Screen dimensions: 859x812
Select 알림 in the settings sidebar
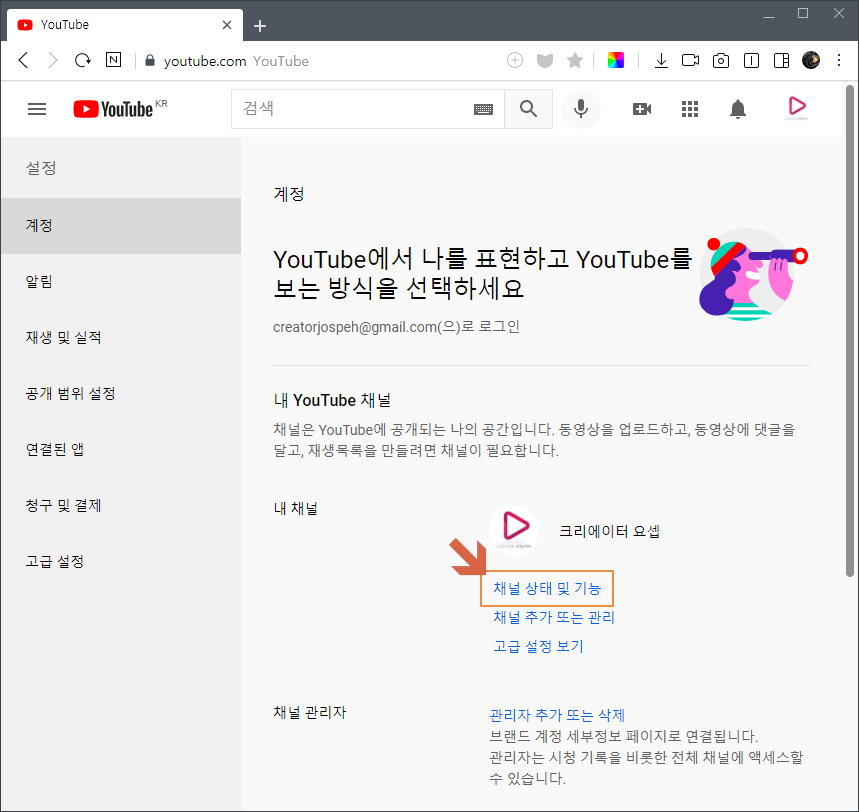tap(121, 282)
